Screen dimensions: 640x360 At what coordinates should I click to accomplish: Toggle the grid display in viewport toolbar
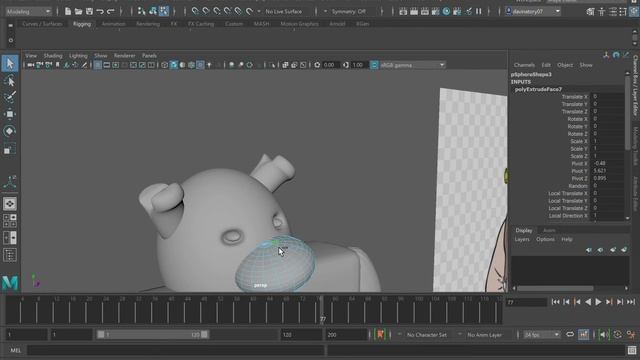pyautogui.click(x=98, y=65)
